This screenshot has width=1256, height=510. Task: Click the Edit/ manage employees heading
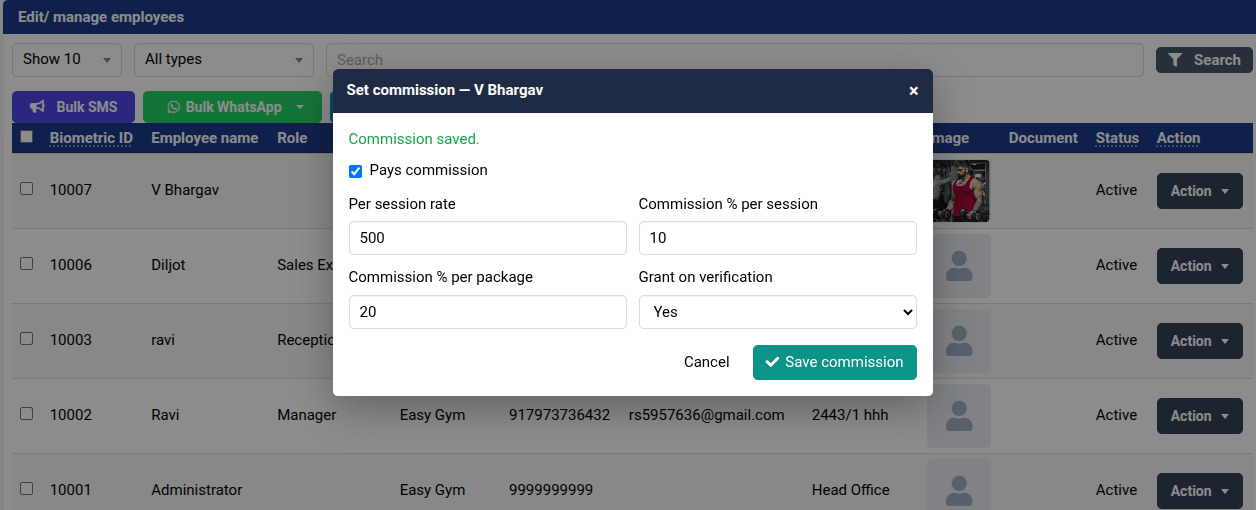pos(101,17)
